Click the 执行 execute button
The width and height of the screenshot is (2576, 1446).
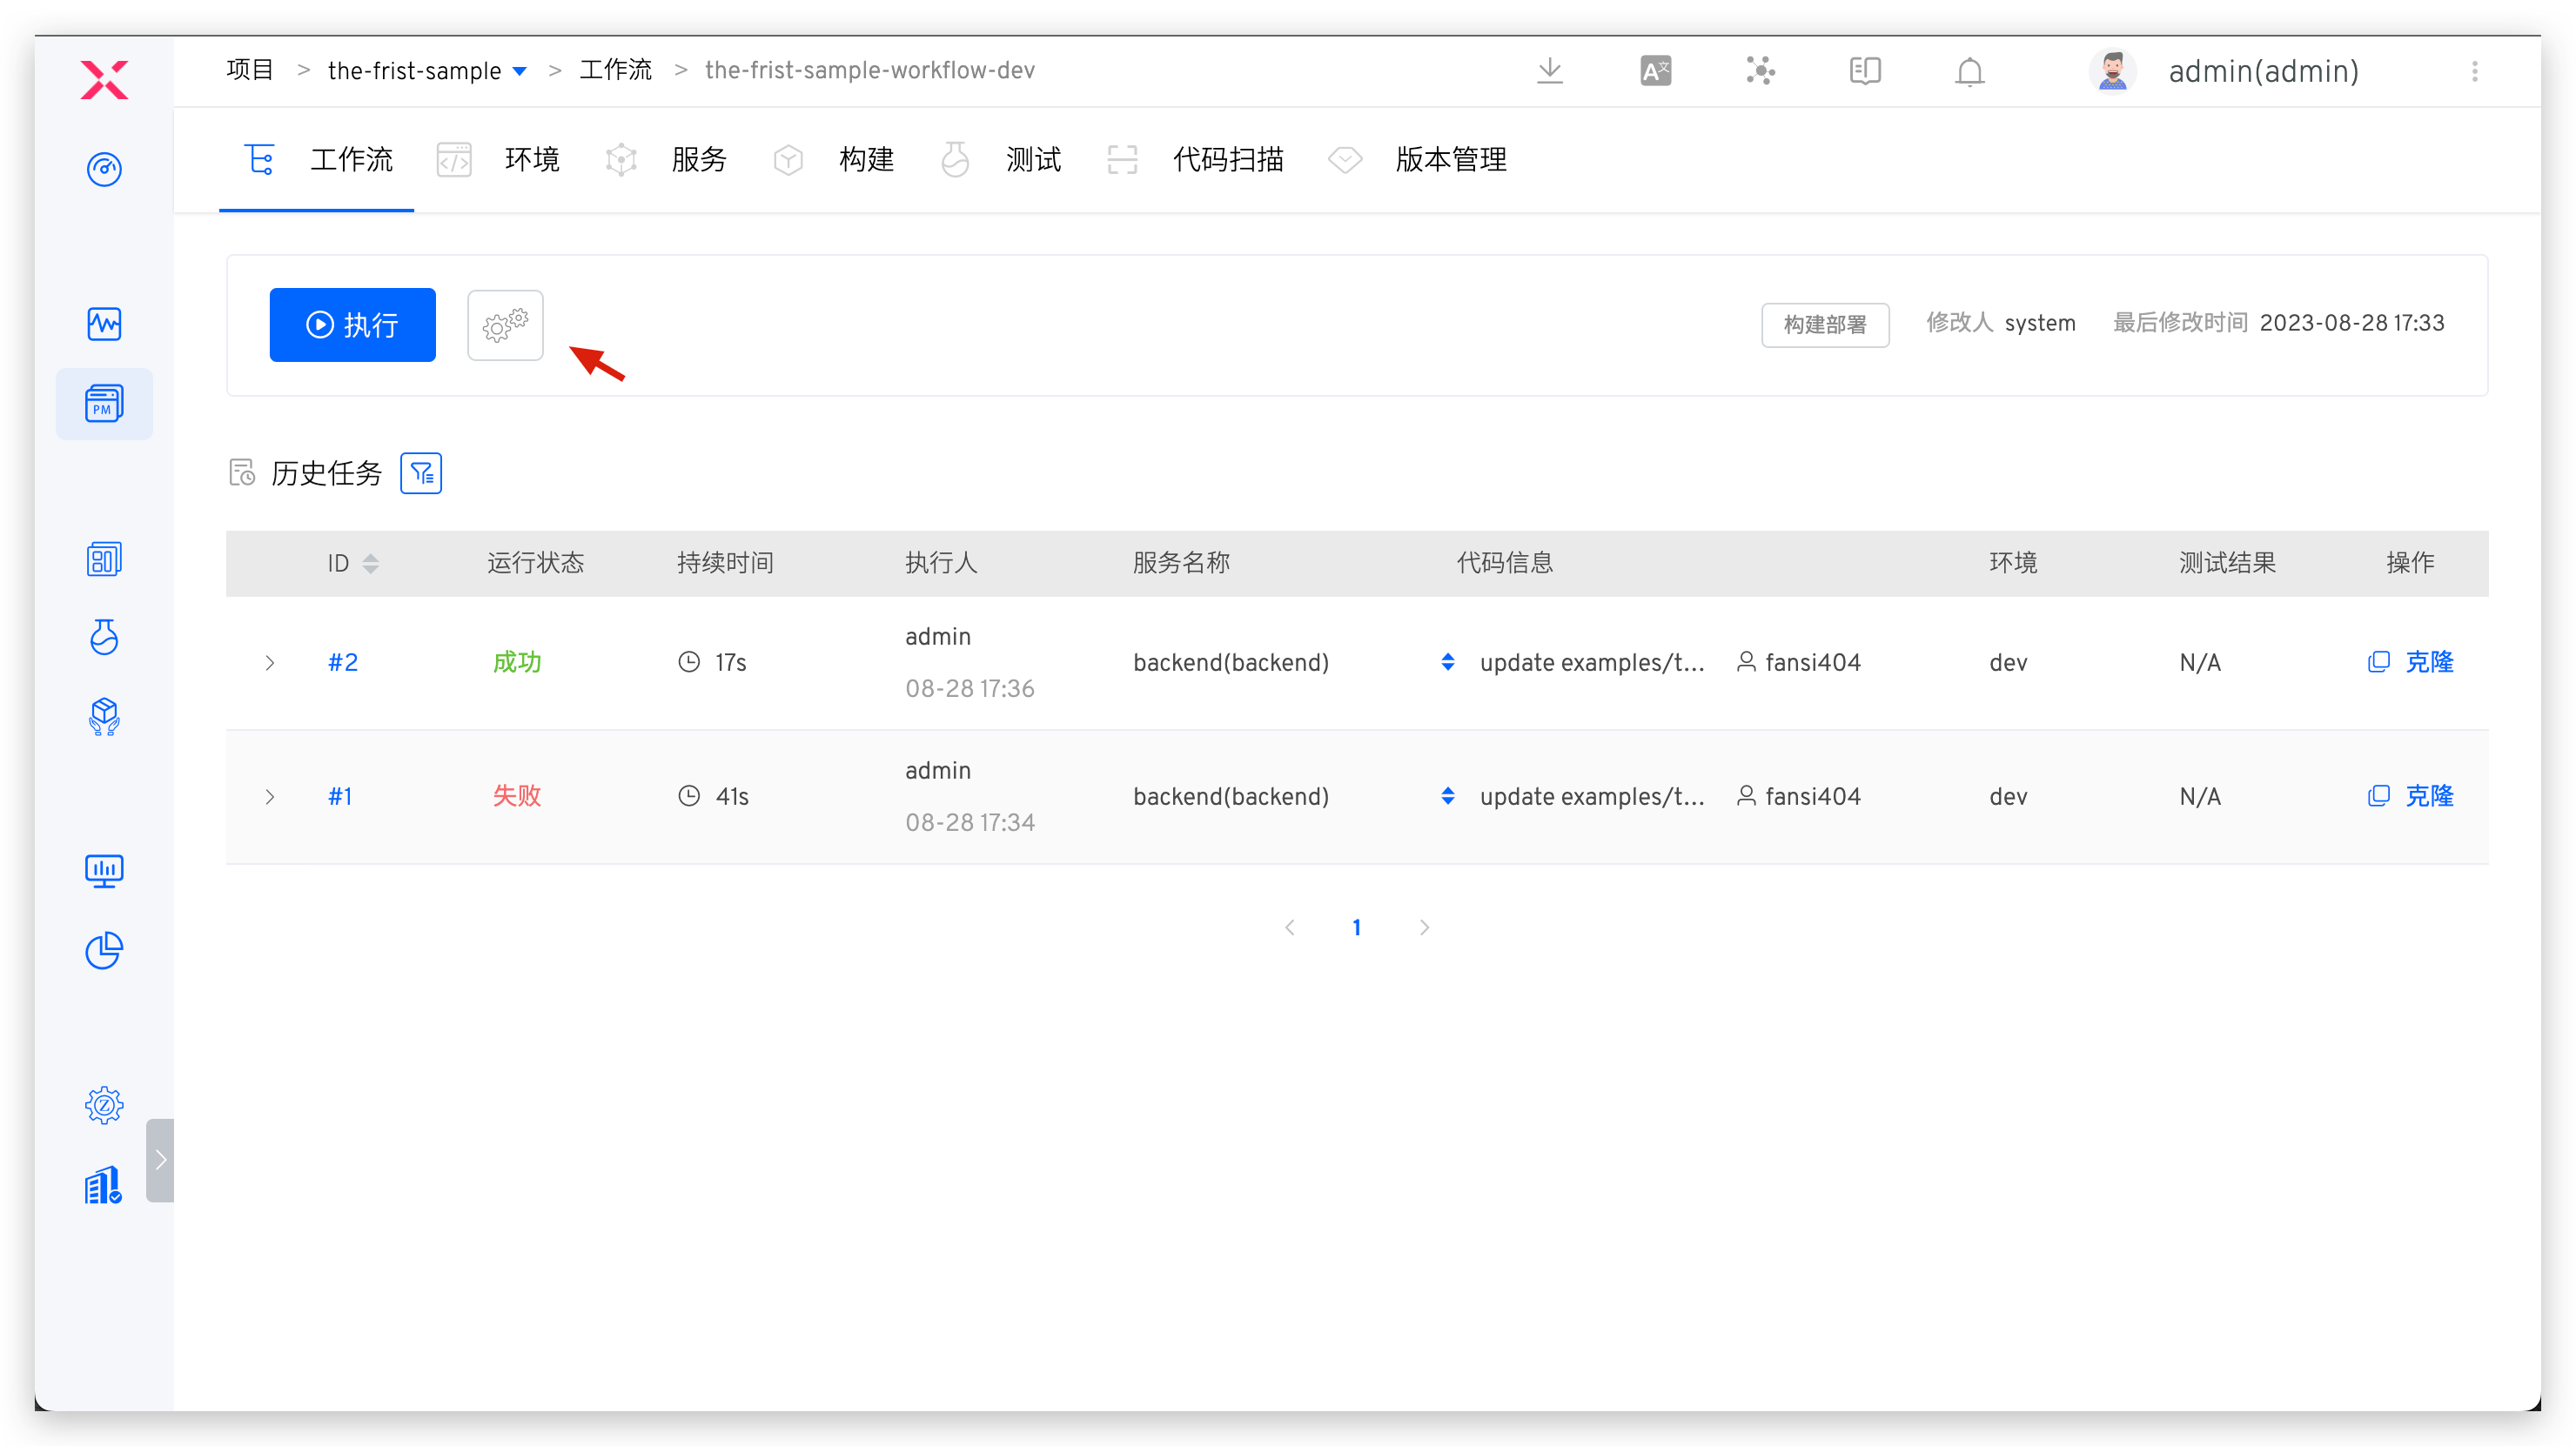(352, 324)
